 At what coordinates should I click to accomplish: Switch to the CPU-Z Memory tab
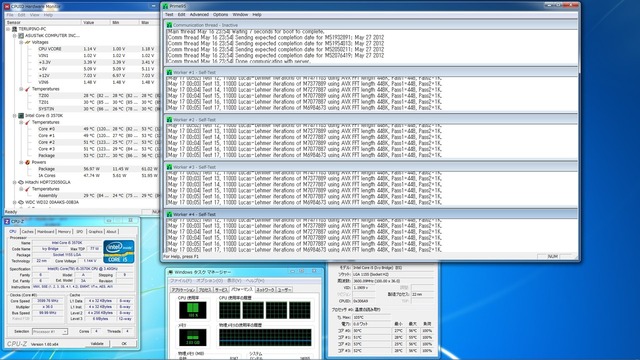tap(64, 231)
